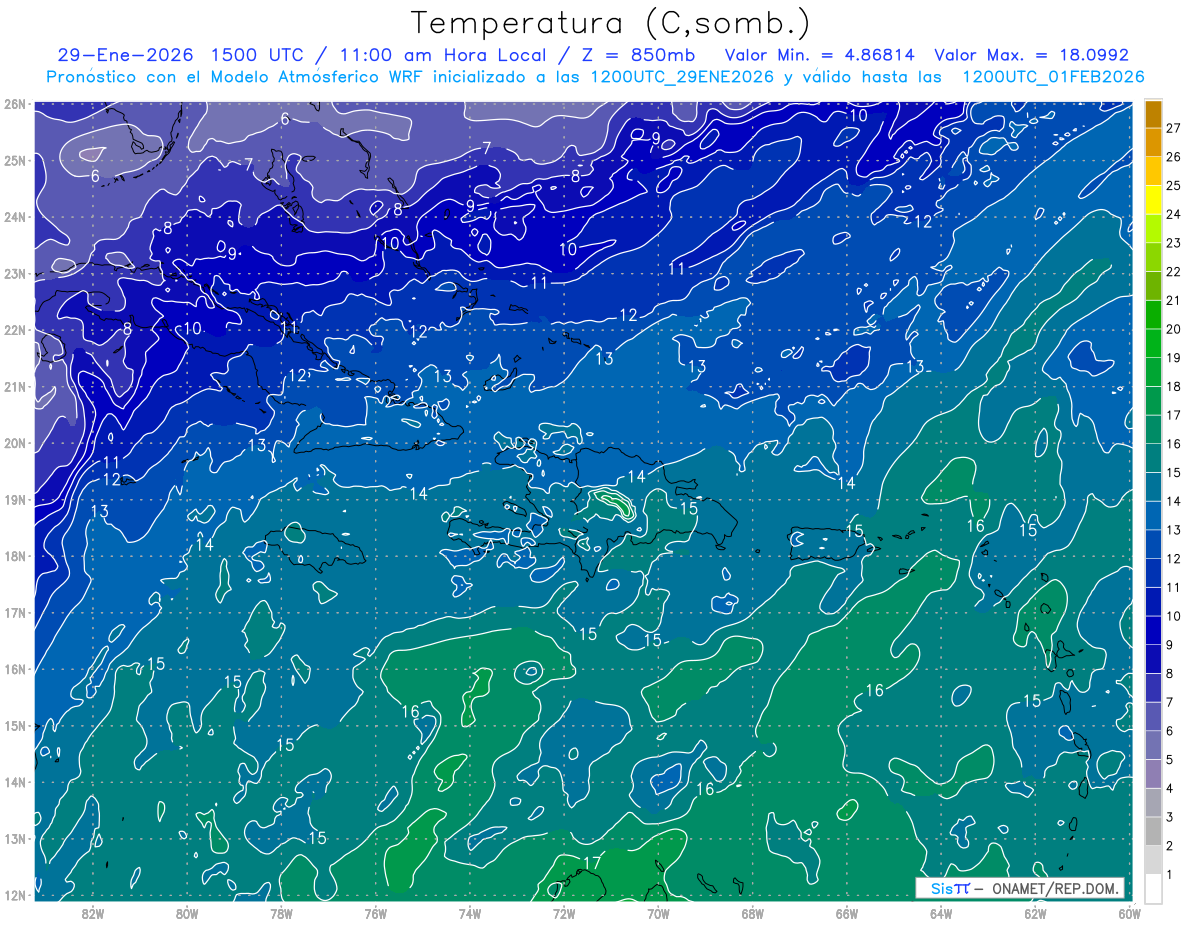The width and height of the screenshot is (1200, 927).
Task: Pick the gray legend band between 2 and 3
Action: click(1153, 831)
